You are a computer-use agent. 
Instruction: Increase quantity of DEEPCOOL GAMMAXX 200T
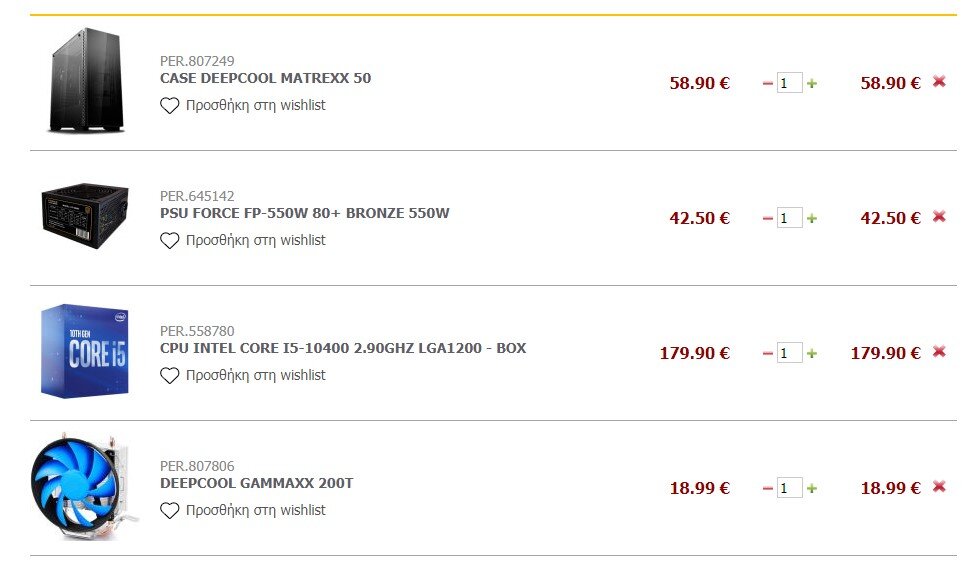(811, 488)
